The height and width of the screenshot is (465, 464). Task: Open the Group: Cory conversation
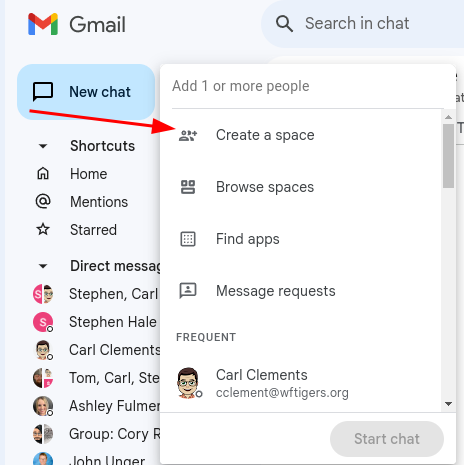click(95, 434)
